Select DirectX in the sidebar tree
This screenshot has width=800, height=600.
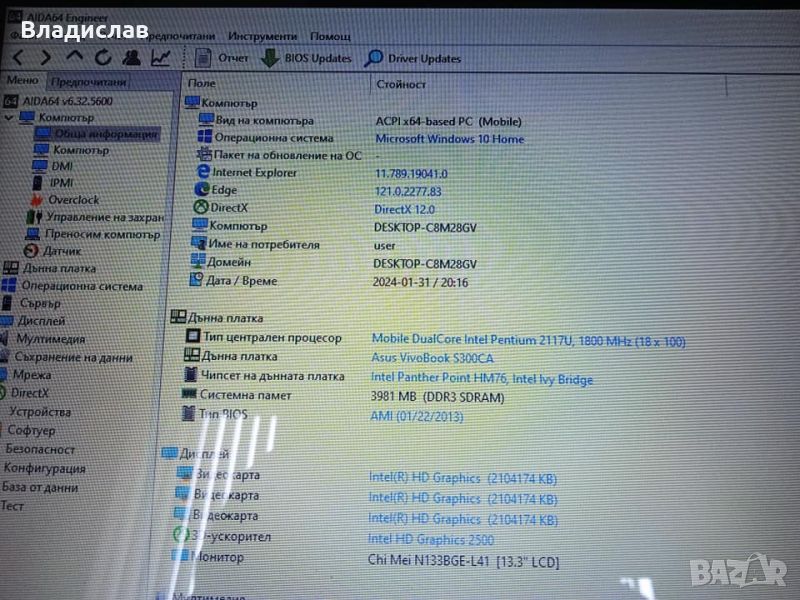(x=24, y=393)
